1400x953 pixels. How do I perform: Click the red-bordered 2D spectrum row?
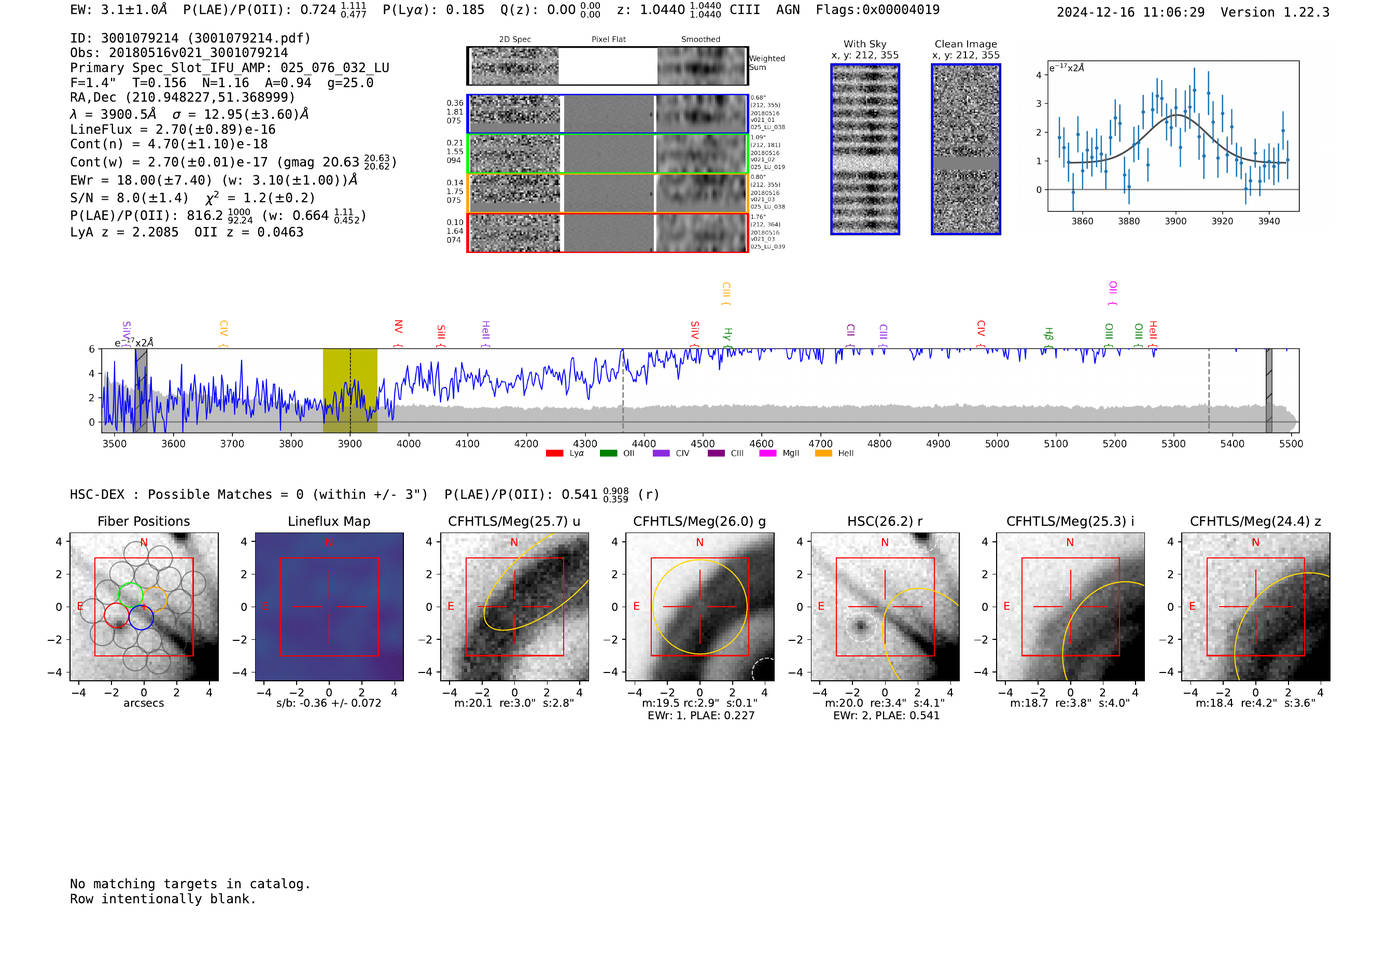607,232
